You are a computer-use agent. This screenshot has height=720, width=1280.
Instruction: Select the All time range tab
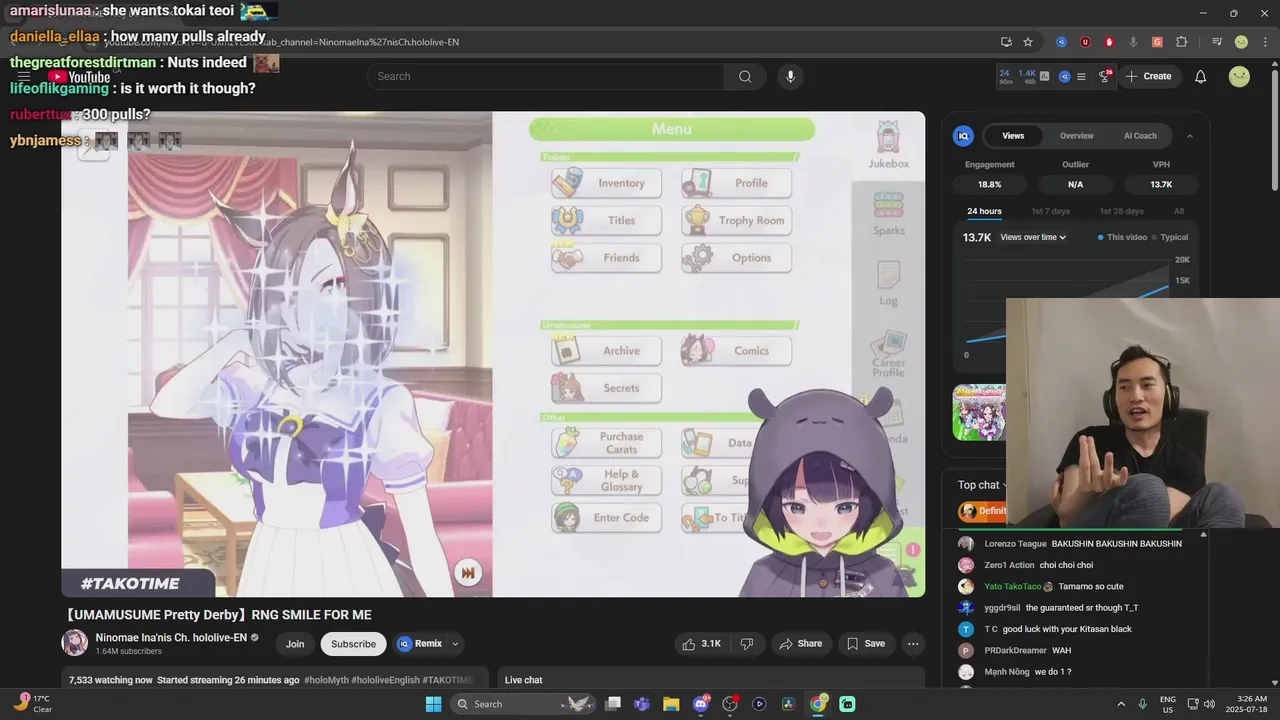1179,211
